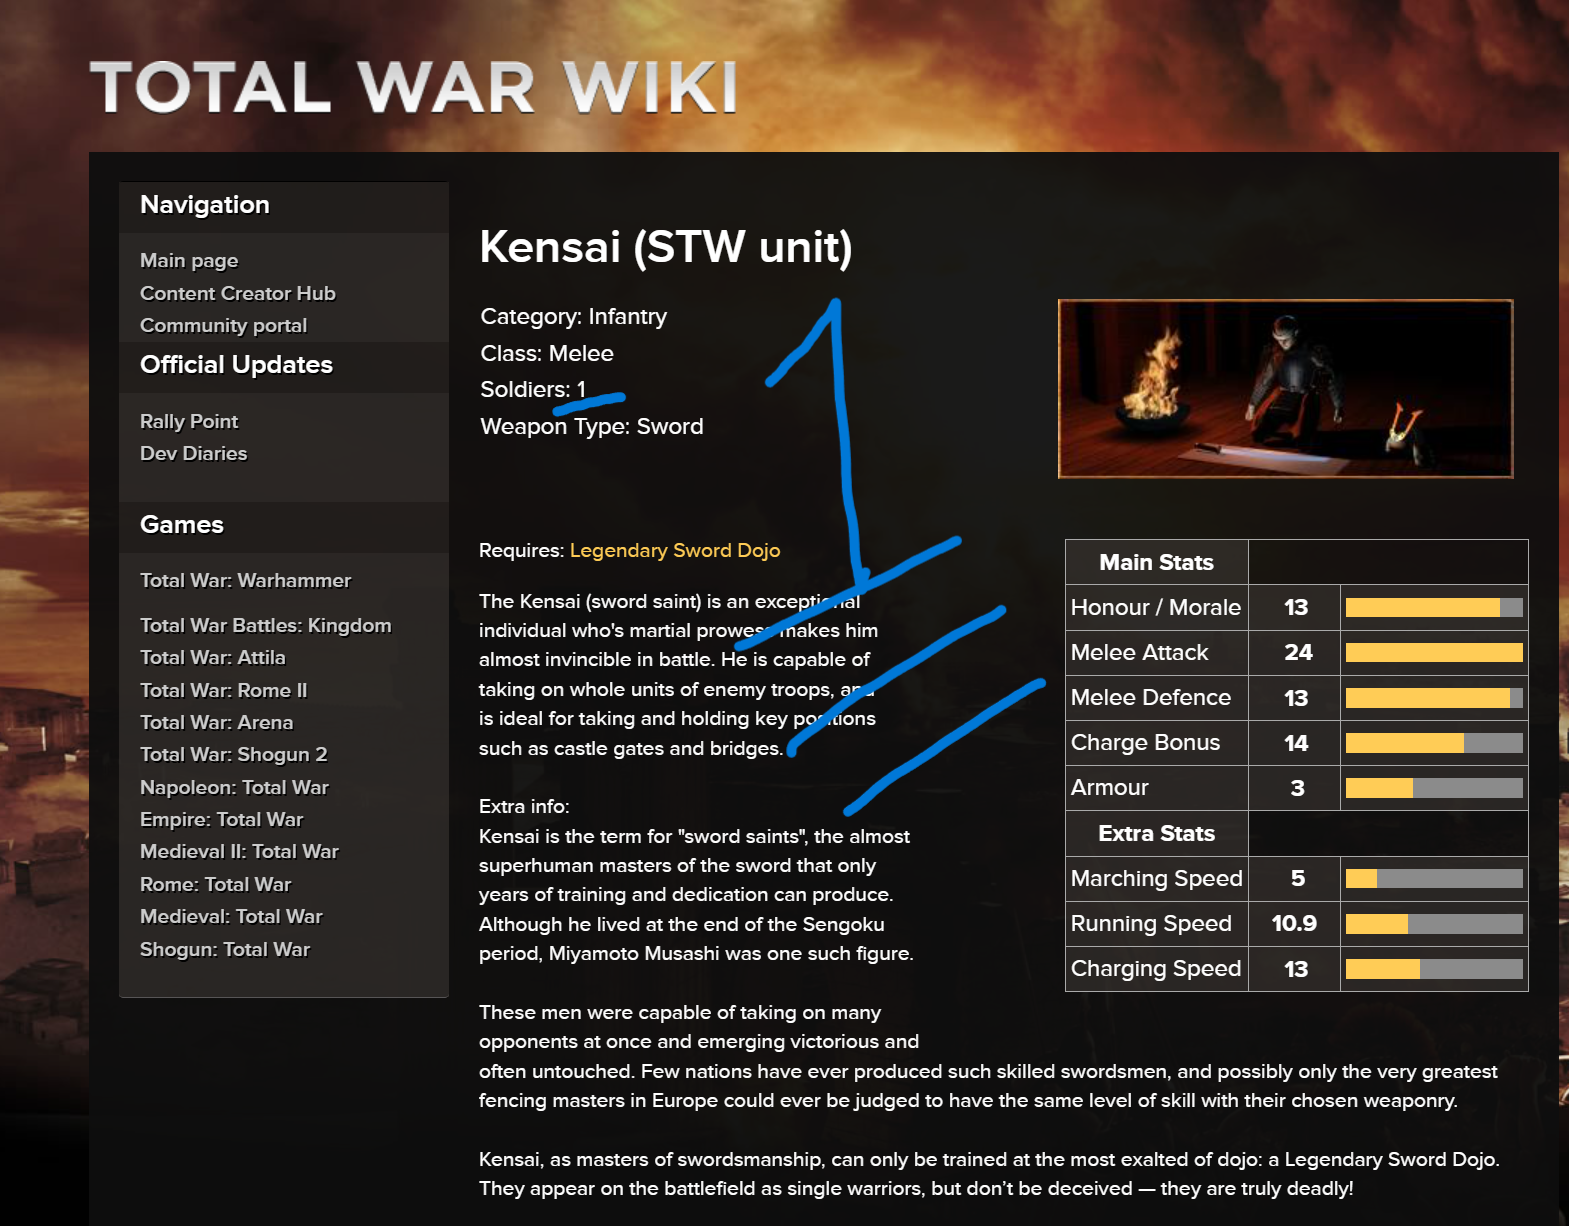Visit the Community portal
1569x1226 pixels.
click(224, 325)
